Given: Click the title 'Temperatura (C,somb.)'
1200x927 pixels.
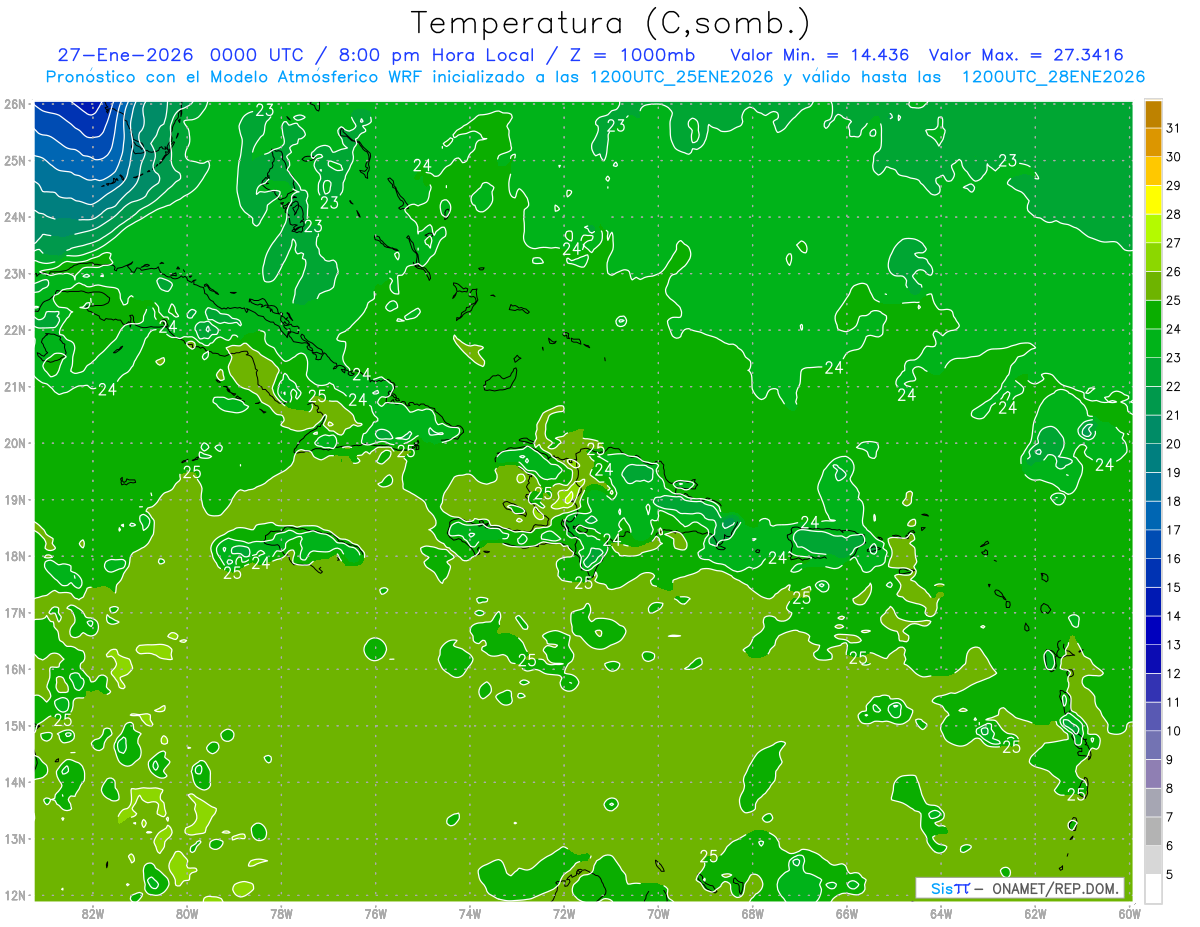Looking at the screenshot, I should [610, 23].
